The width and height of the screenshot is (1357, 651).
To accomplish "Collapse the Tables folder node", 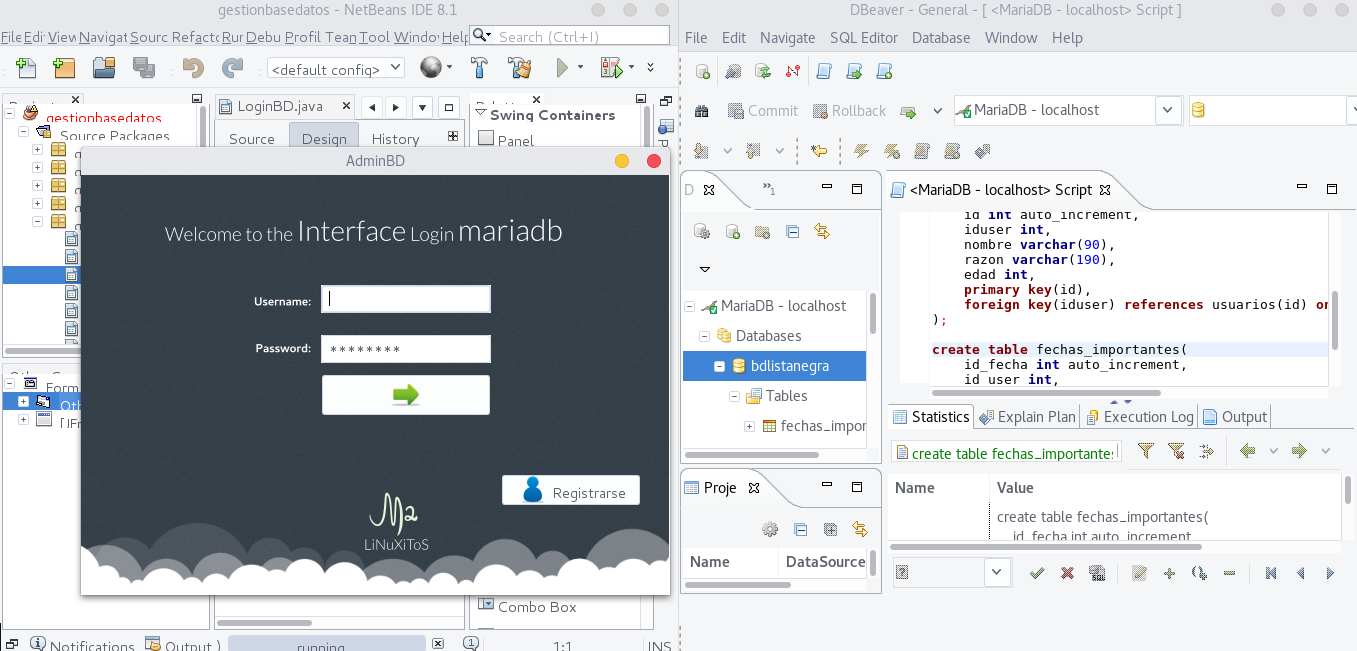I will [x=734, y=396].
